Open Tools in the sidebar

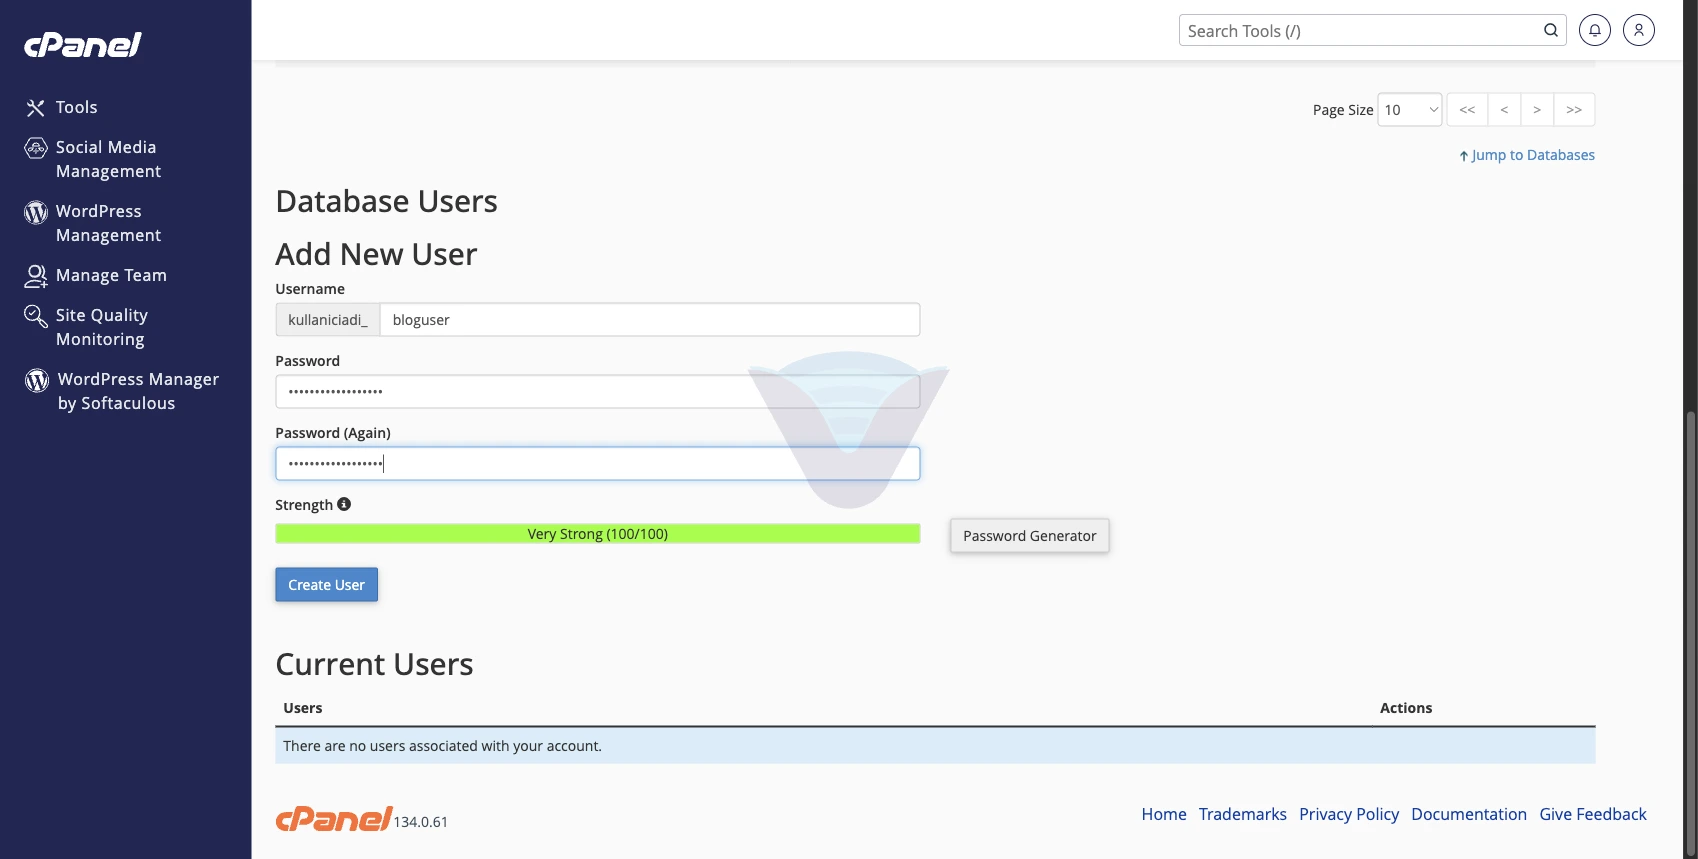[x=76, y=107]
